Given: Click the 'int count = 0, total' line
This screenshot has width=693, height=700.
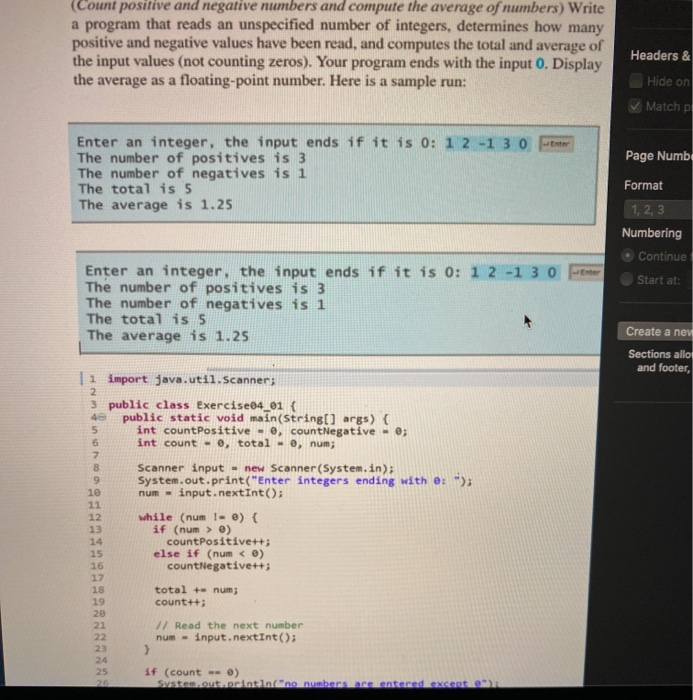Looking at the screenshot, I should 236,443.
